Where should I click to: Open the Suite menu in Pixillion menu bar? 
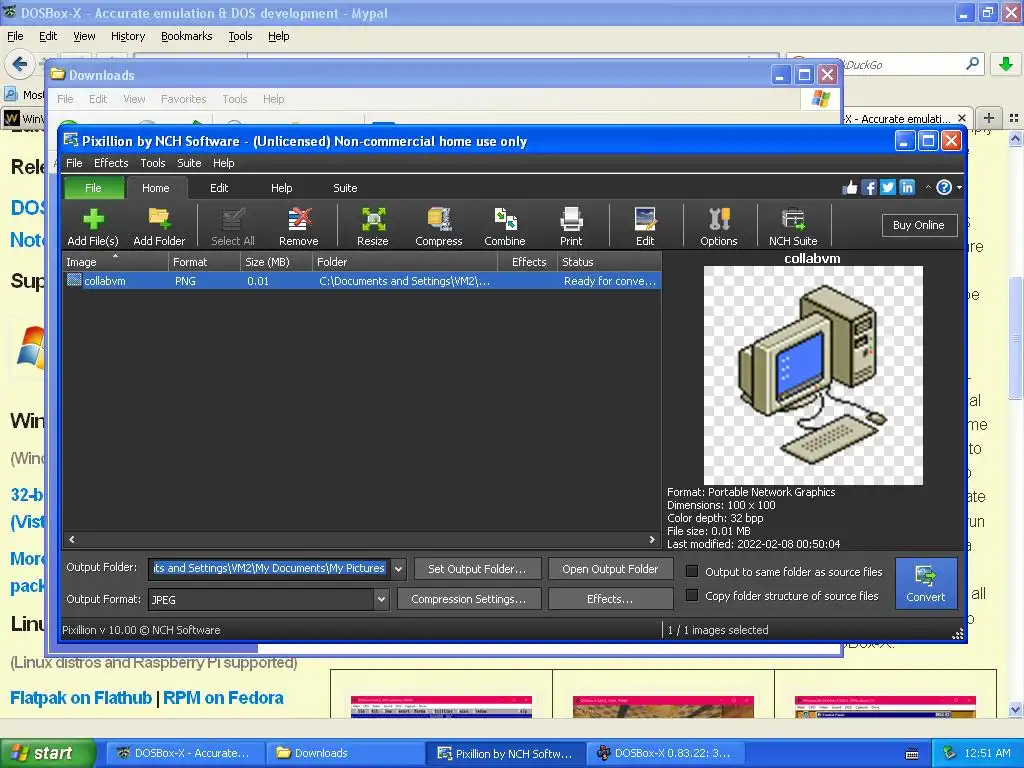tap(189, 163)
